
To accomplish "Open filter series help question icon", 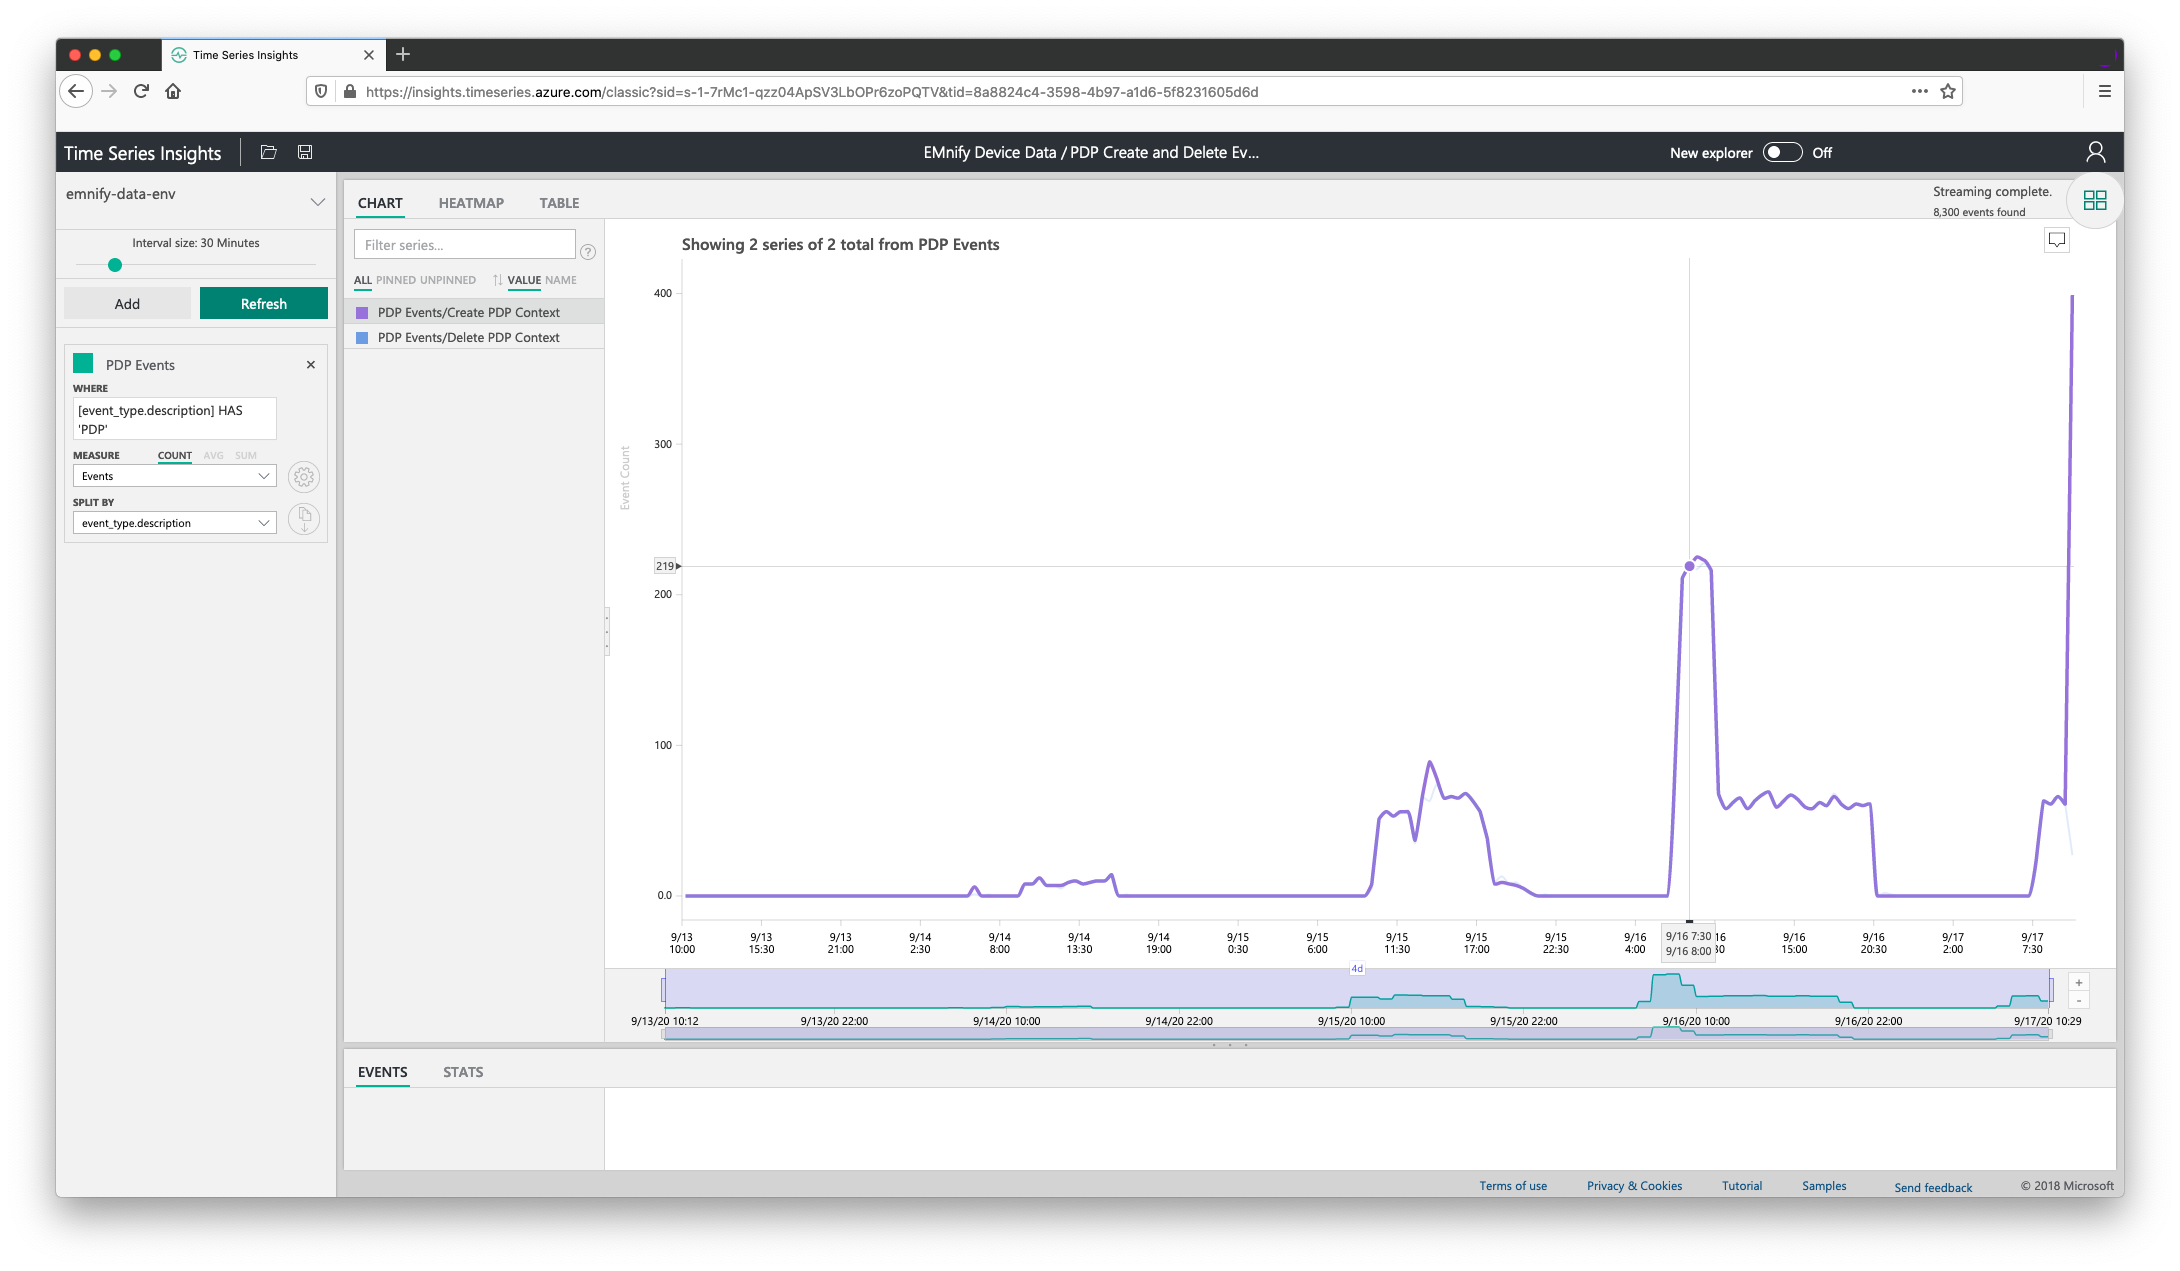I will 588,252.
